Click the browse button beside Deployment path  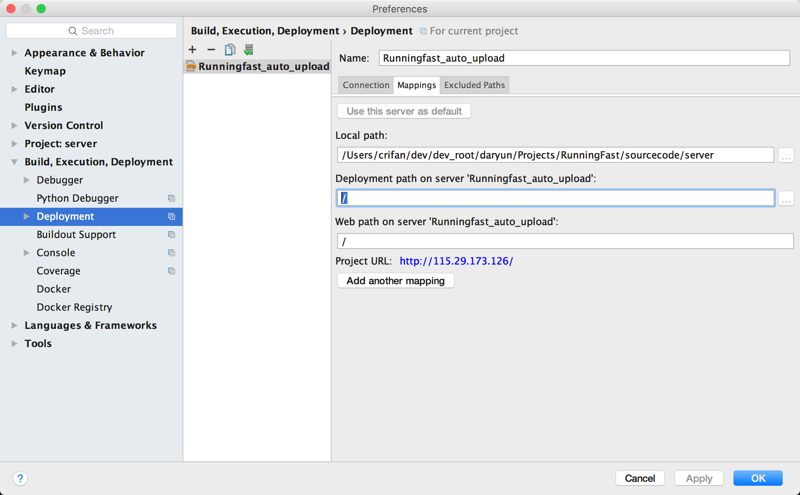(x=786, y=199)
